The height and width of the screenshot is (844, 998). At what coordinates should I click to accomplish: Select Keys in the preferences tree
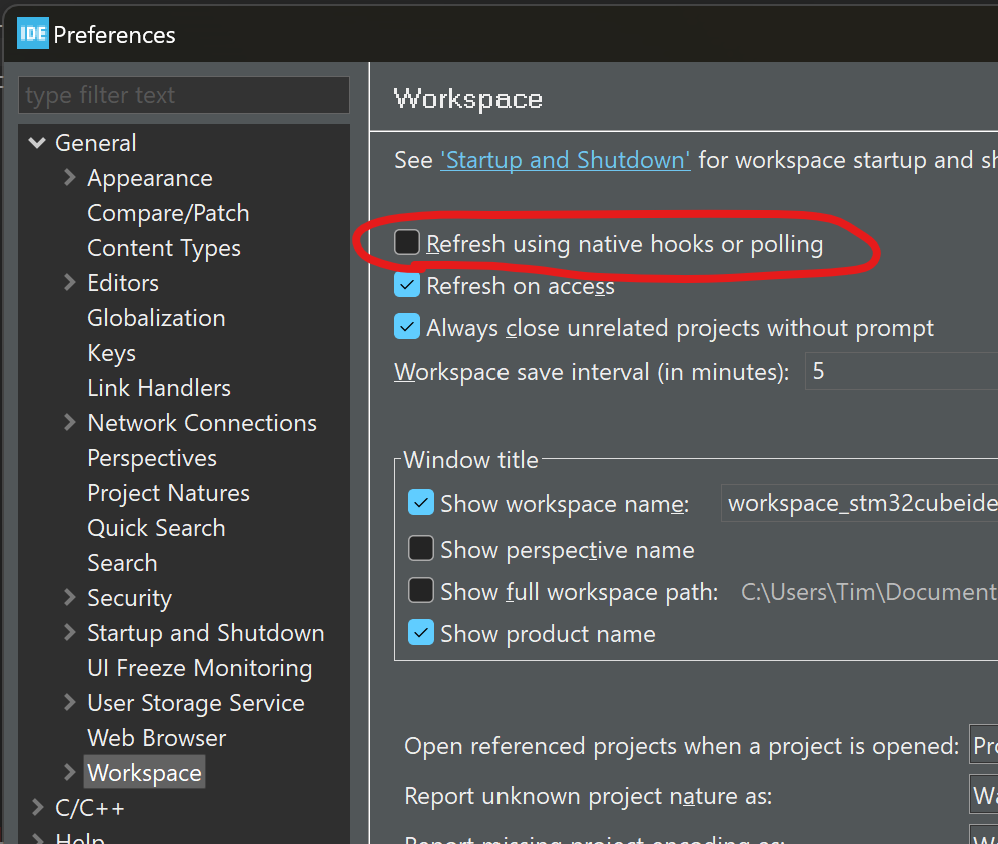click(111, 353)
